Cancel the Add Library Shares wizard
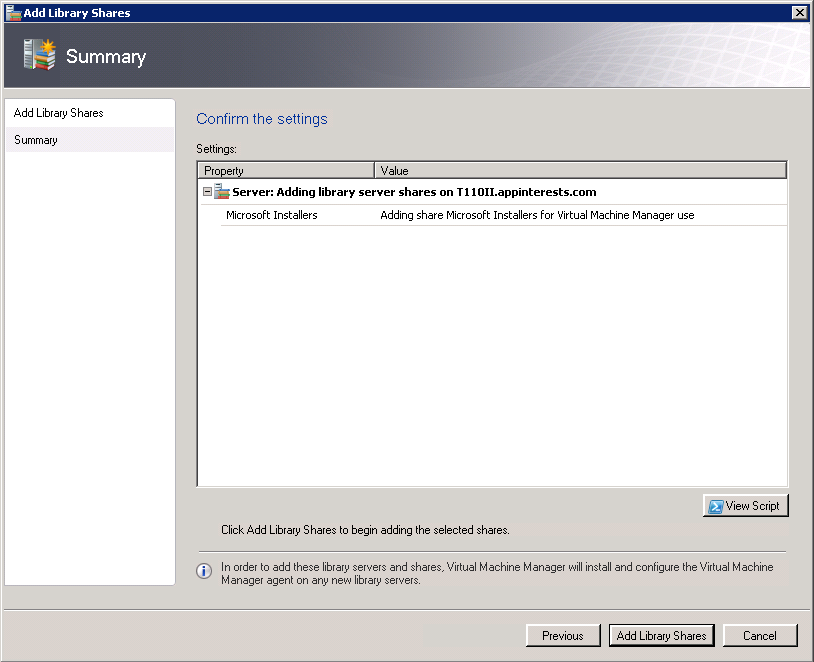 tap(759, 635)
